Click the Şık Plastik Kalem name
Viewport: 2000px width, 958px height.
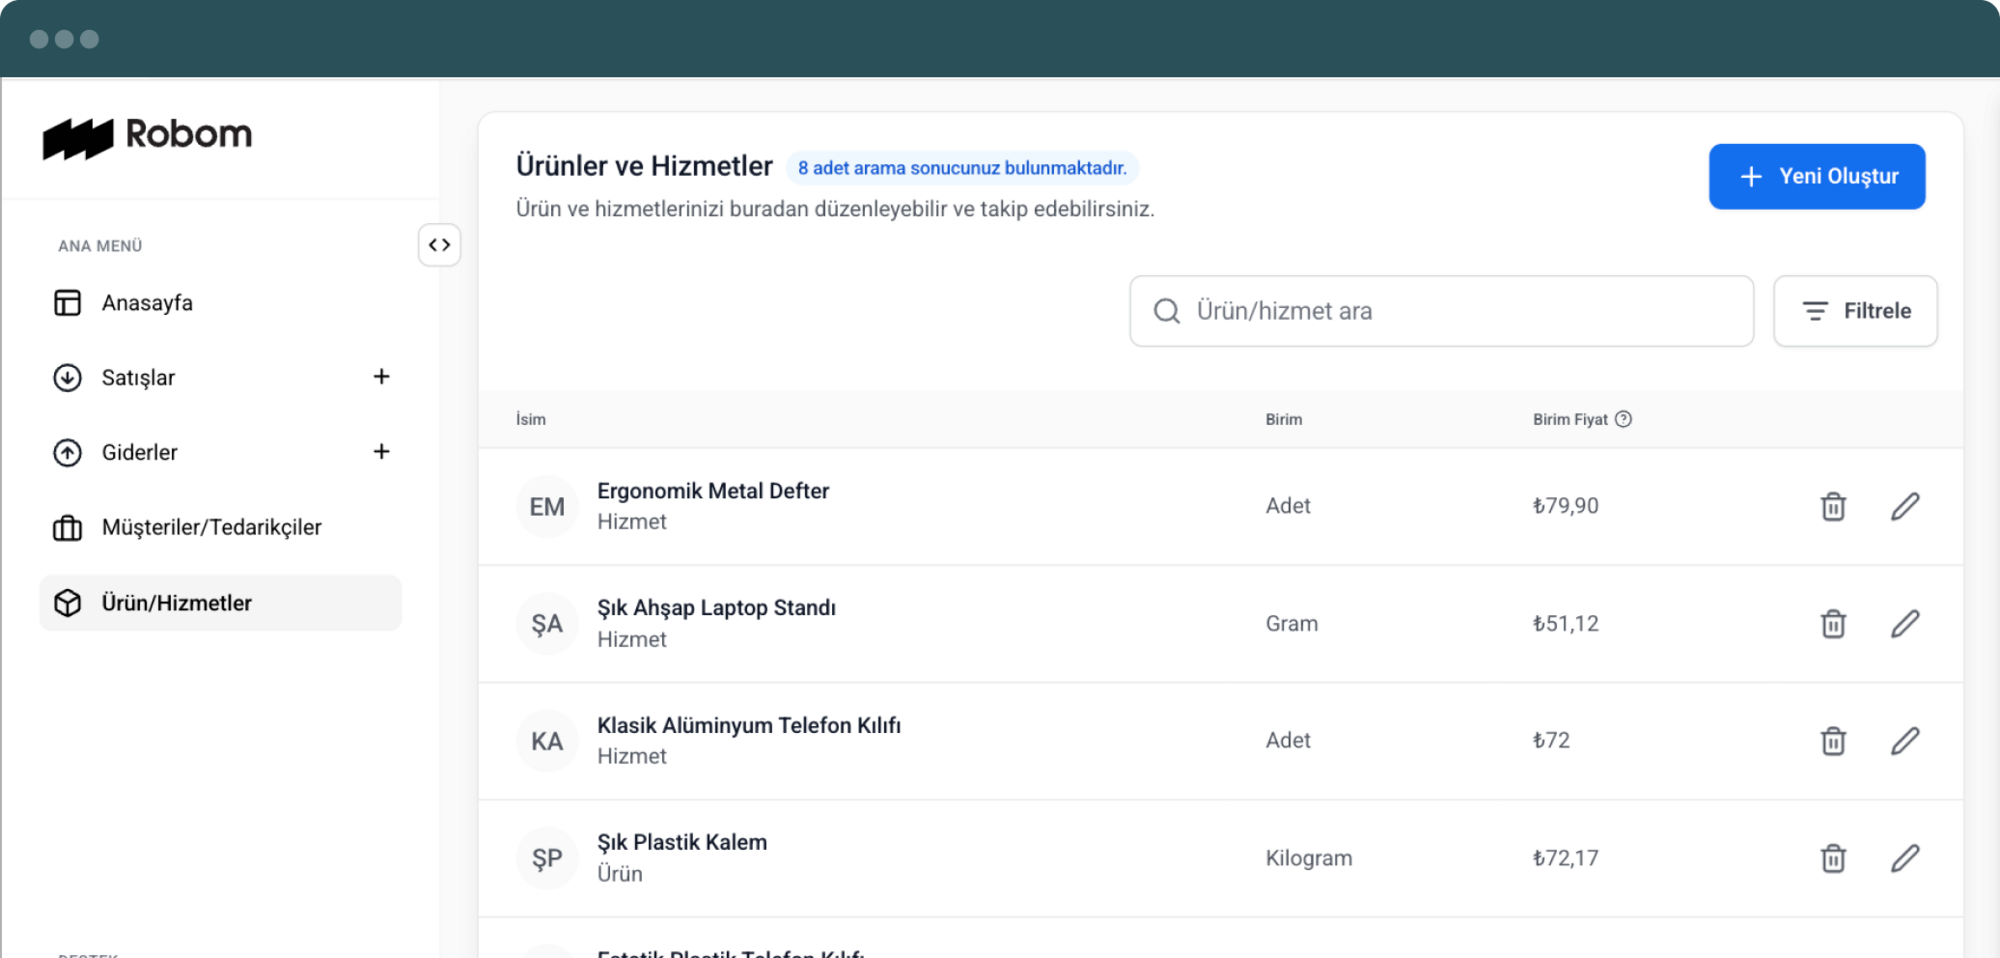click(682, 842)
